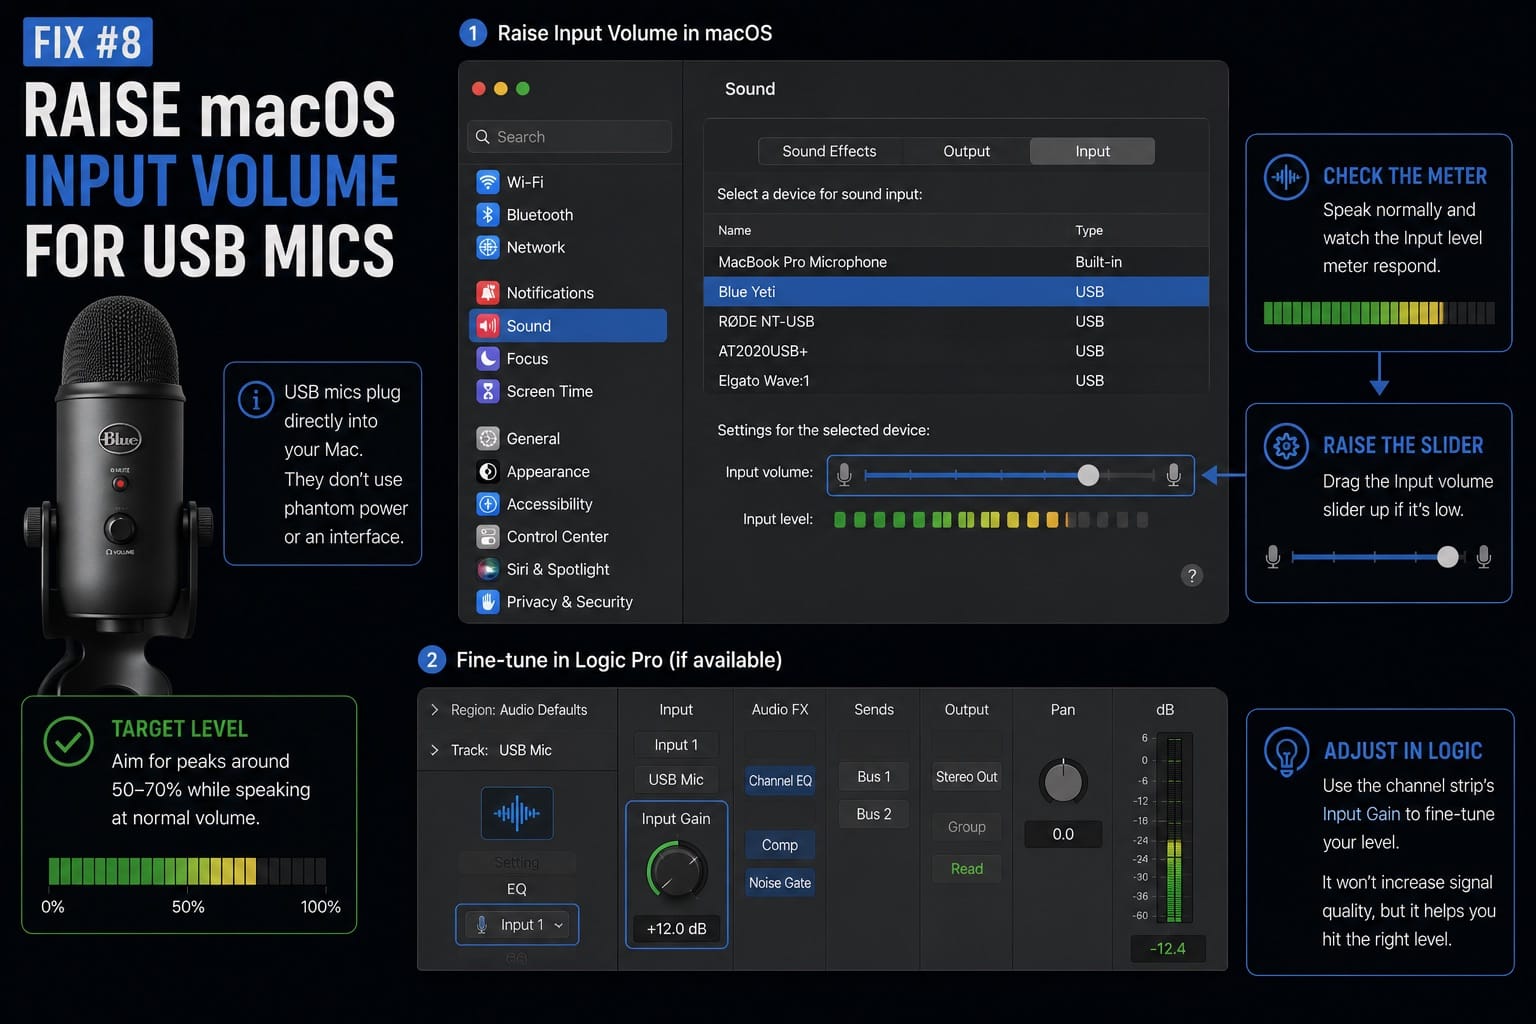This screenshot has height=1024, width=1536.
Task: Click the magnifier icon in Search field
Action: click(x=483, y=137)
